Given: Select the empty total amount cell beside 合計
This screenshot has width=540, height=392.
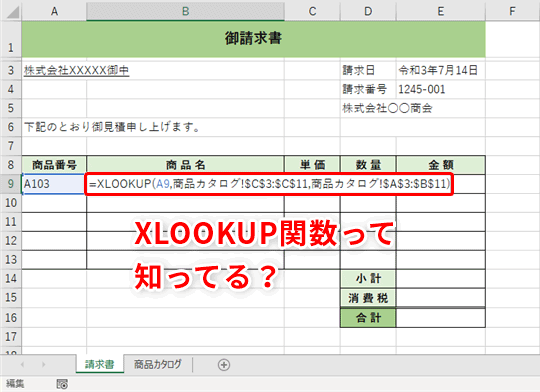Looking at the screenshot, I should tap(440, 318).
